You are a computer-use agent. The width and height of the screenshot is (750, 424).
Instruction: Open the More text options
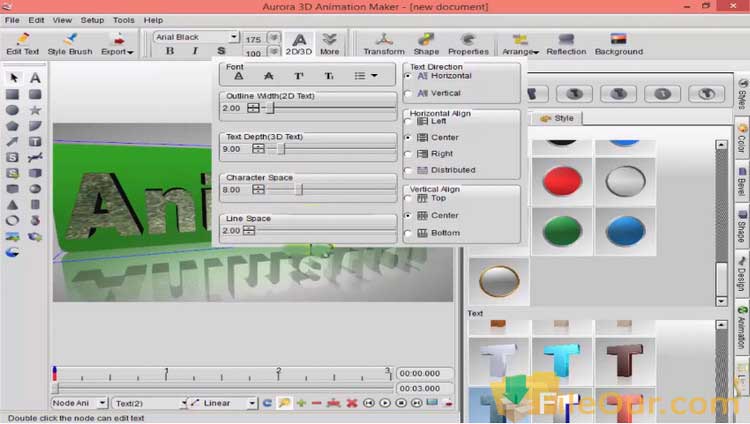pos(330,44)
